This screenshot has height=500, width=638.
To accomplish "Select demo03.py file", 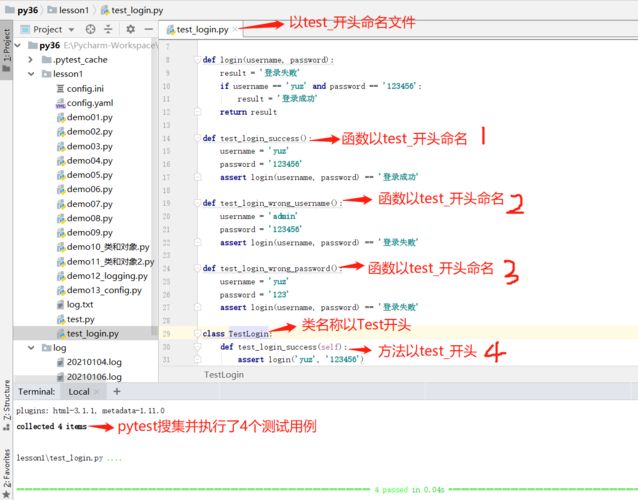I will 90,146.
